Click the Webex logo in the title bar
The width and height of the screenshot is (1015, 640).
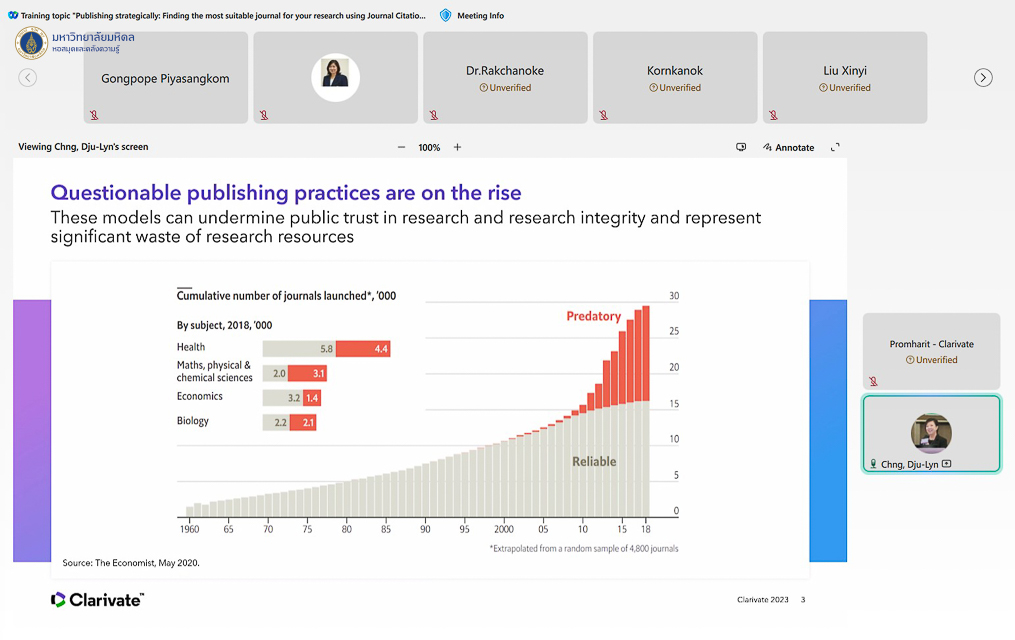point(13,15)
